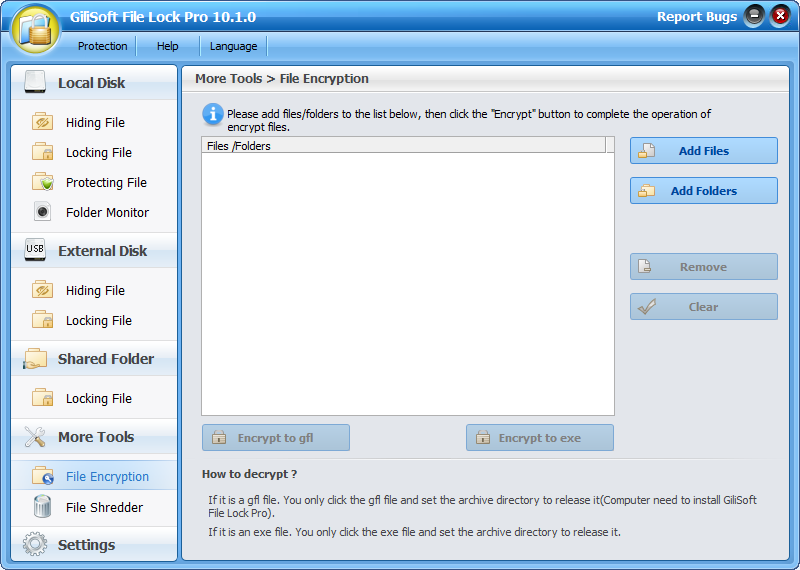The image size is (800, 570).
Task: Click the Folder Monitor camera icon
Action: tap(42, 211)
